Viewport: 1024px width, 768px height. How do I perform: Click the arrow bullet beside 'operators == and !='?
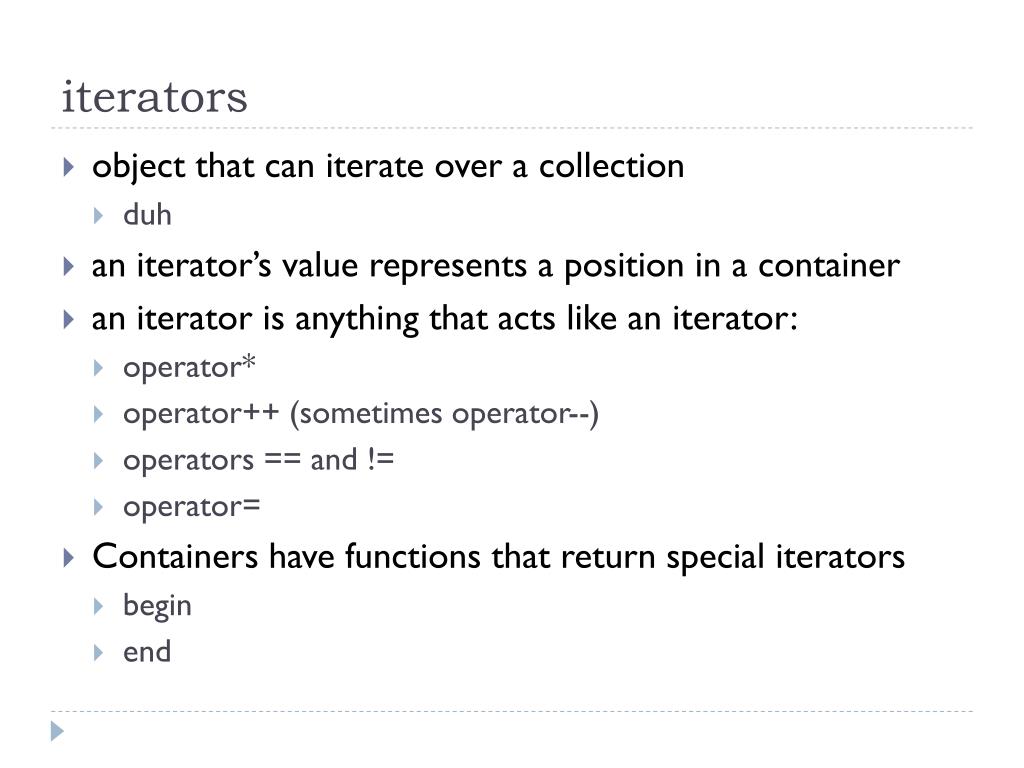coord(99,461)
